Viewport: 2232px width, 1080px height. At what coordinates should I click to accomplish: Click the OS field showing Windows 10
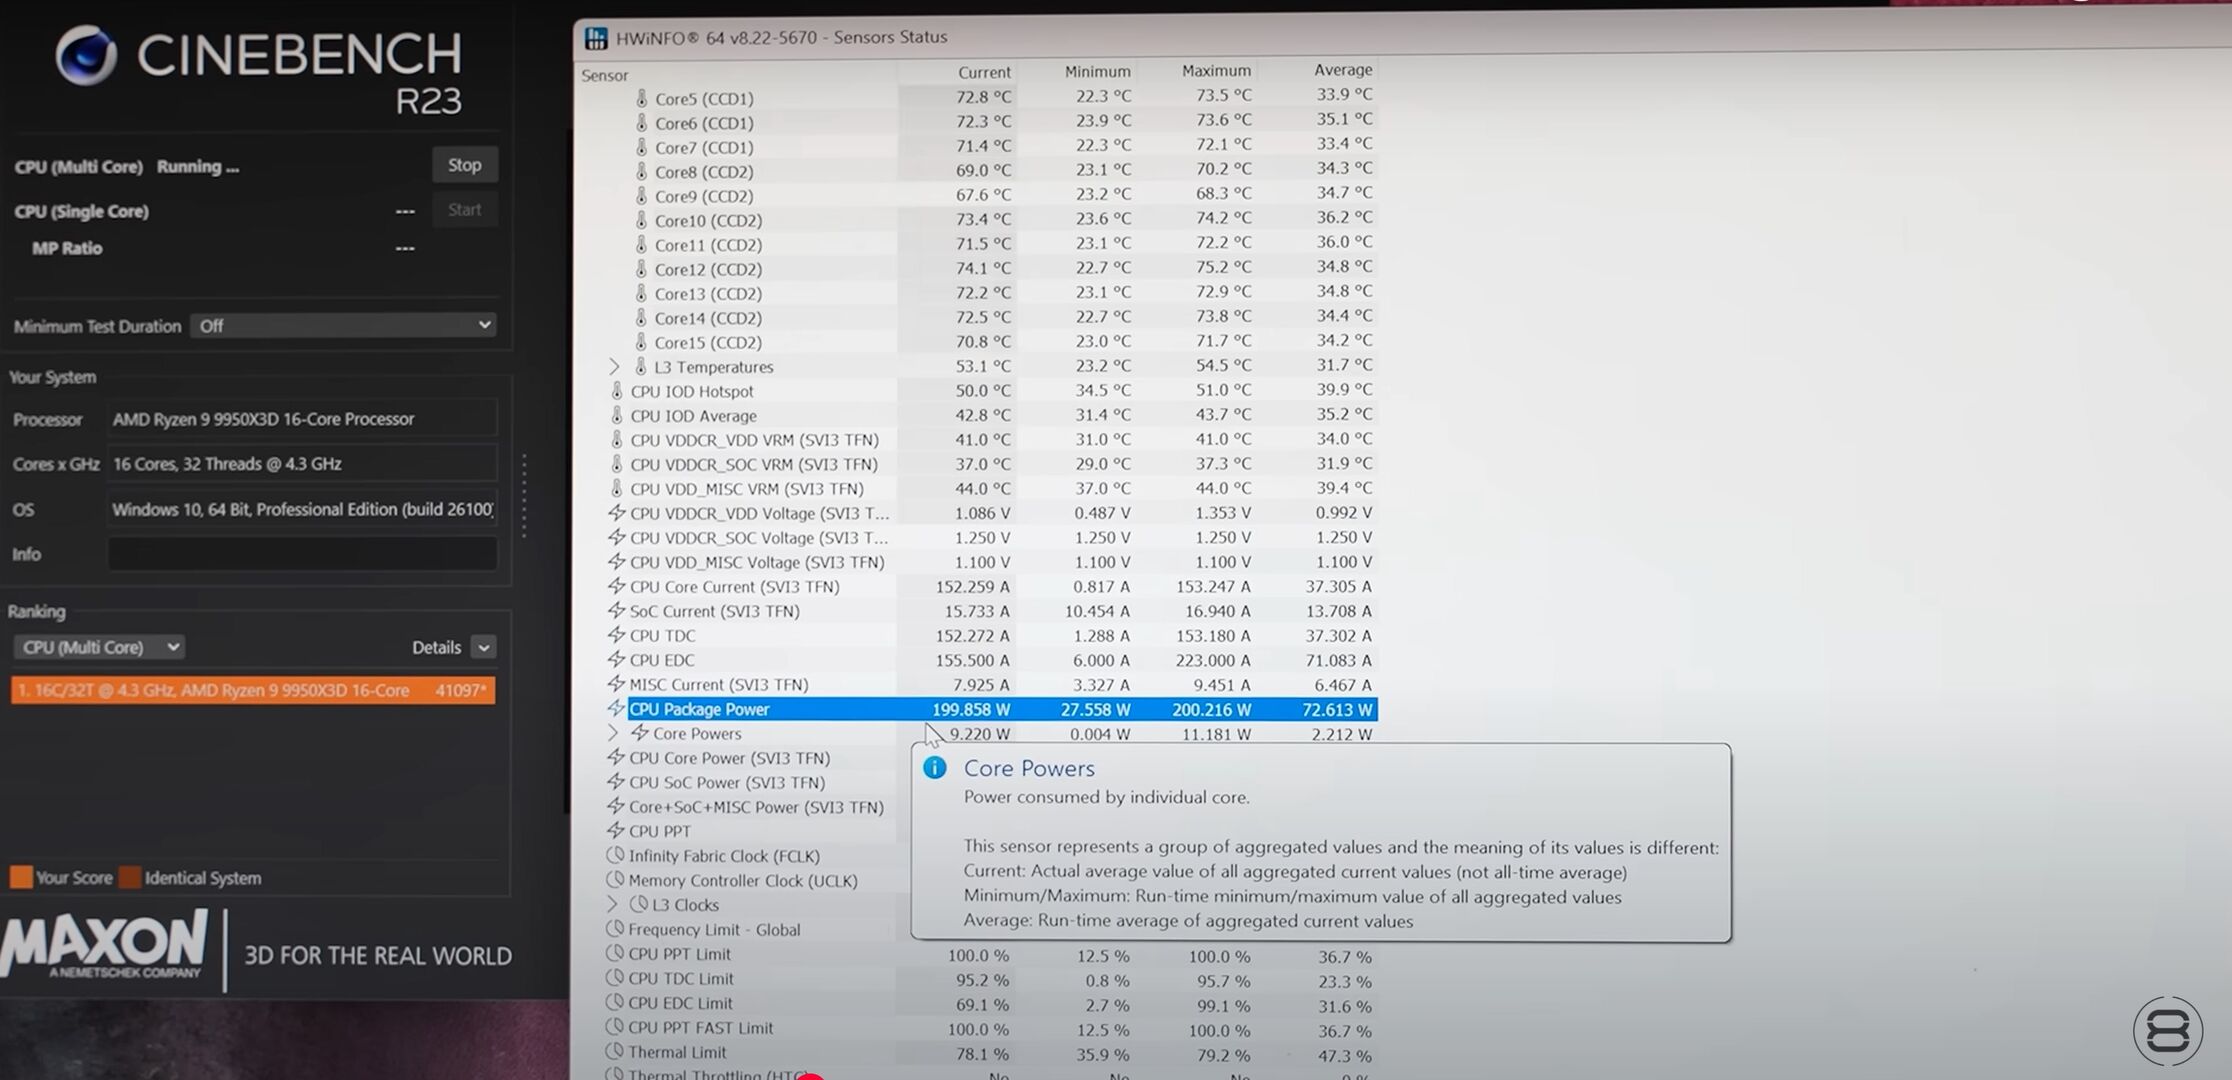tap(302, 509)
